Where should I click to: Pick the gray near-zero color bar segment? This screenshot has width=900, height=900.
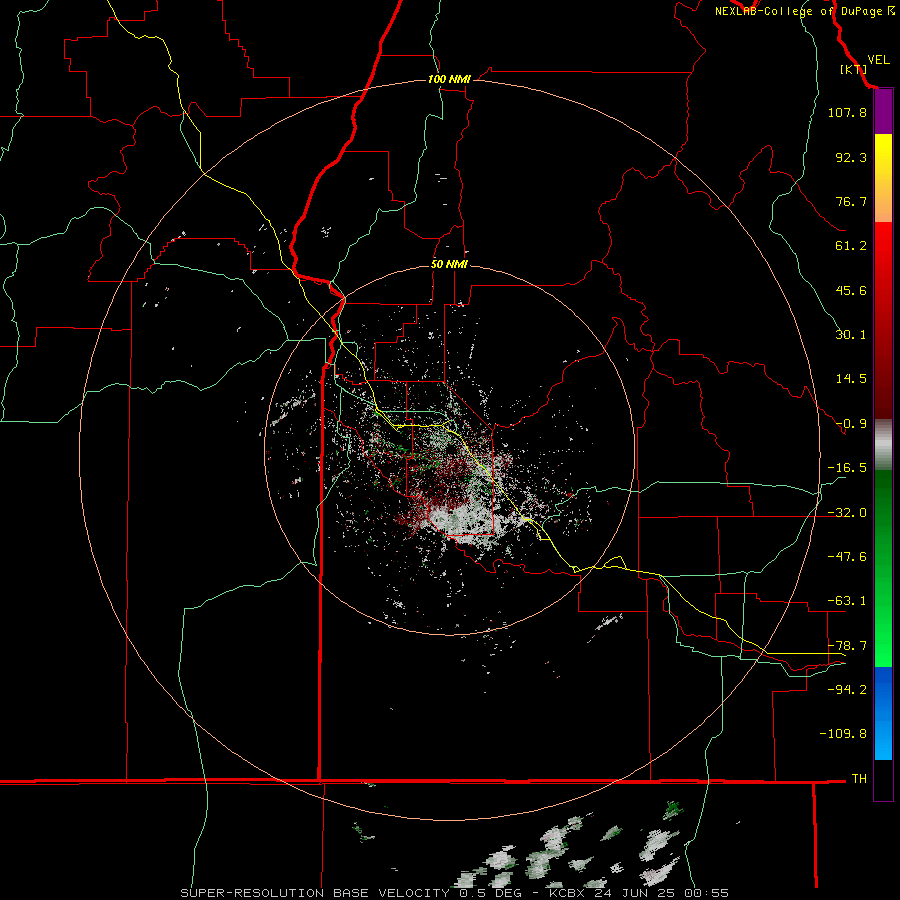click(x=883, y=445)
